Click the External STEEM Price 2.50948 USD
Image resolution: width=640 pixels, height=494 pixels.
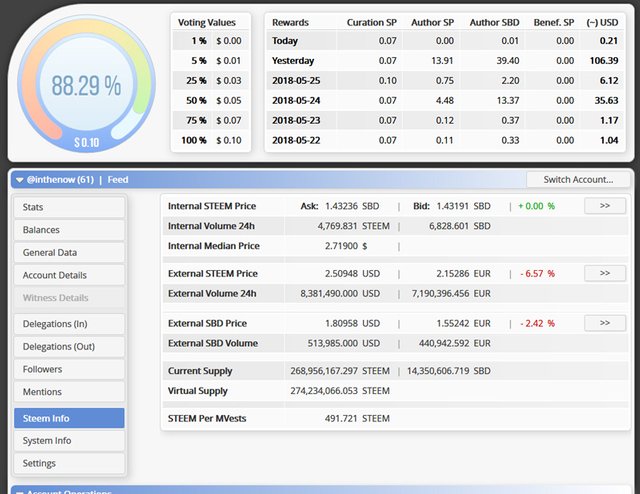tap(352, 274)
